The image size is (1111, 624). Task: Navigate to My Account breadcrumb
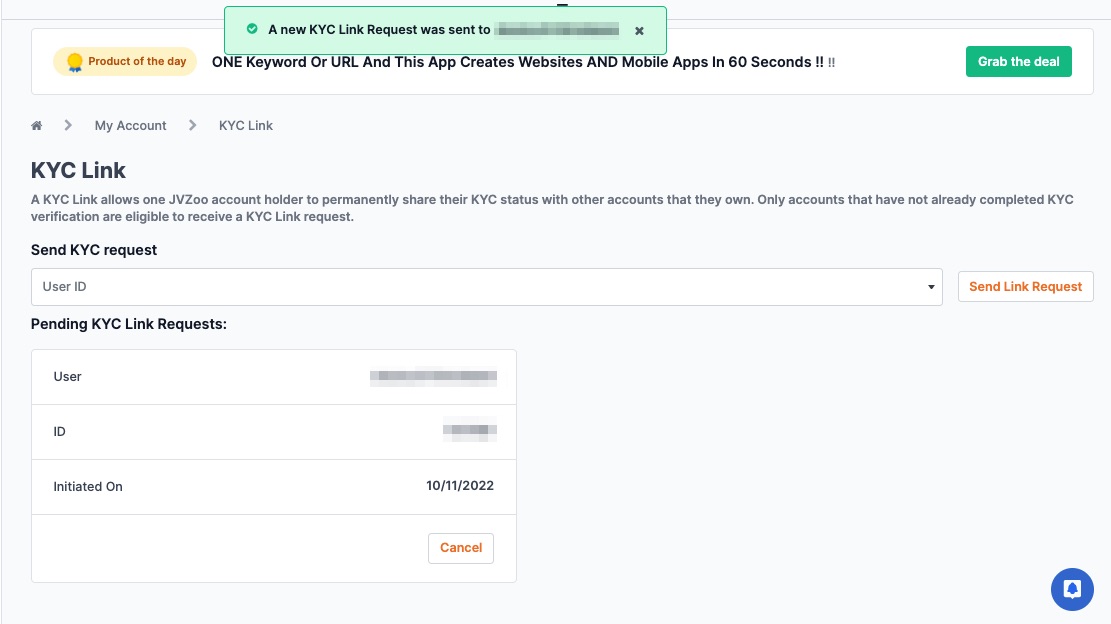pyautogui.click(x=130, y=125)
